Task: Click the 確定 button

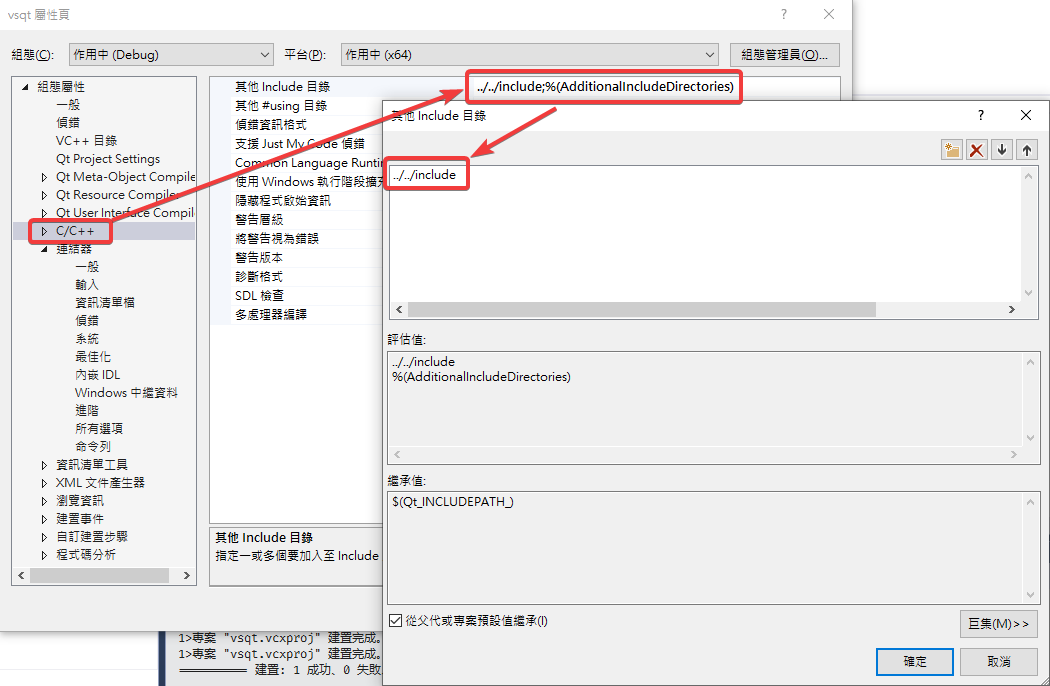Action: tap(914, 661)
